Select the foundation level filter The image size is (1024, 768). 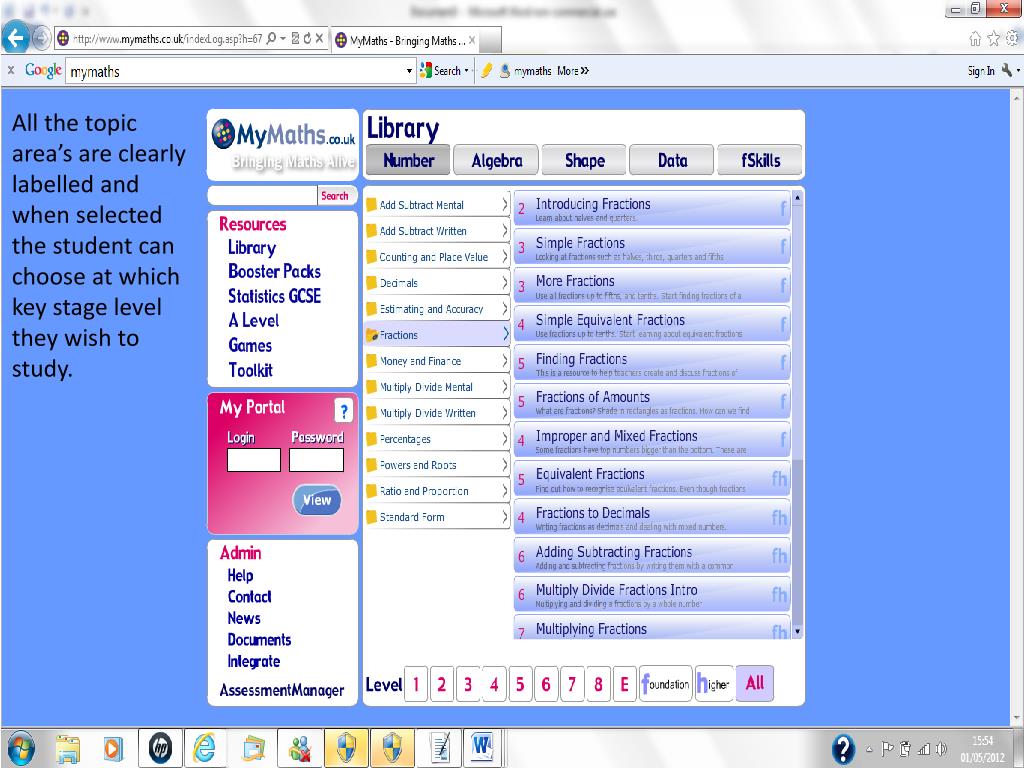[x=665, y=684]
